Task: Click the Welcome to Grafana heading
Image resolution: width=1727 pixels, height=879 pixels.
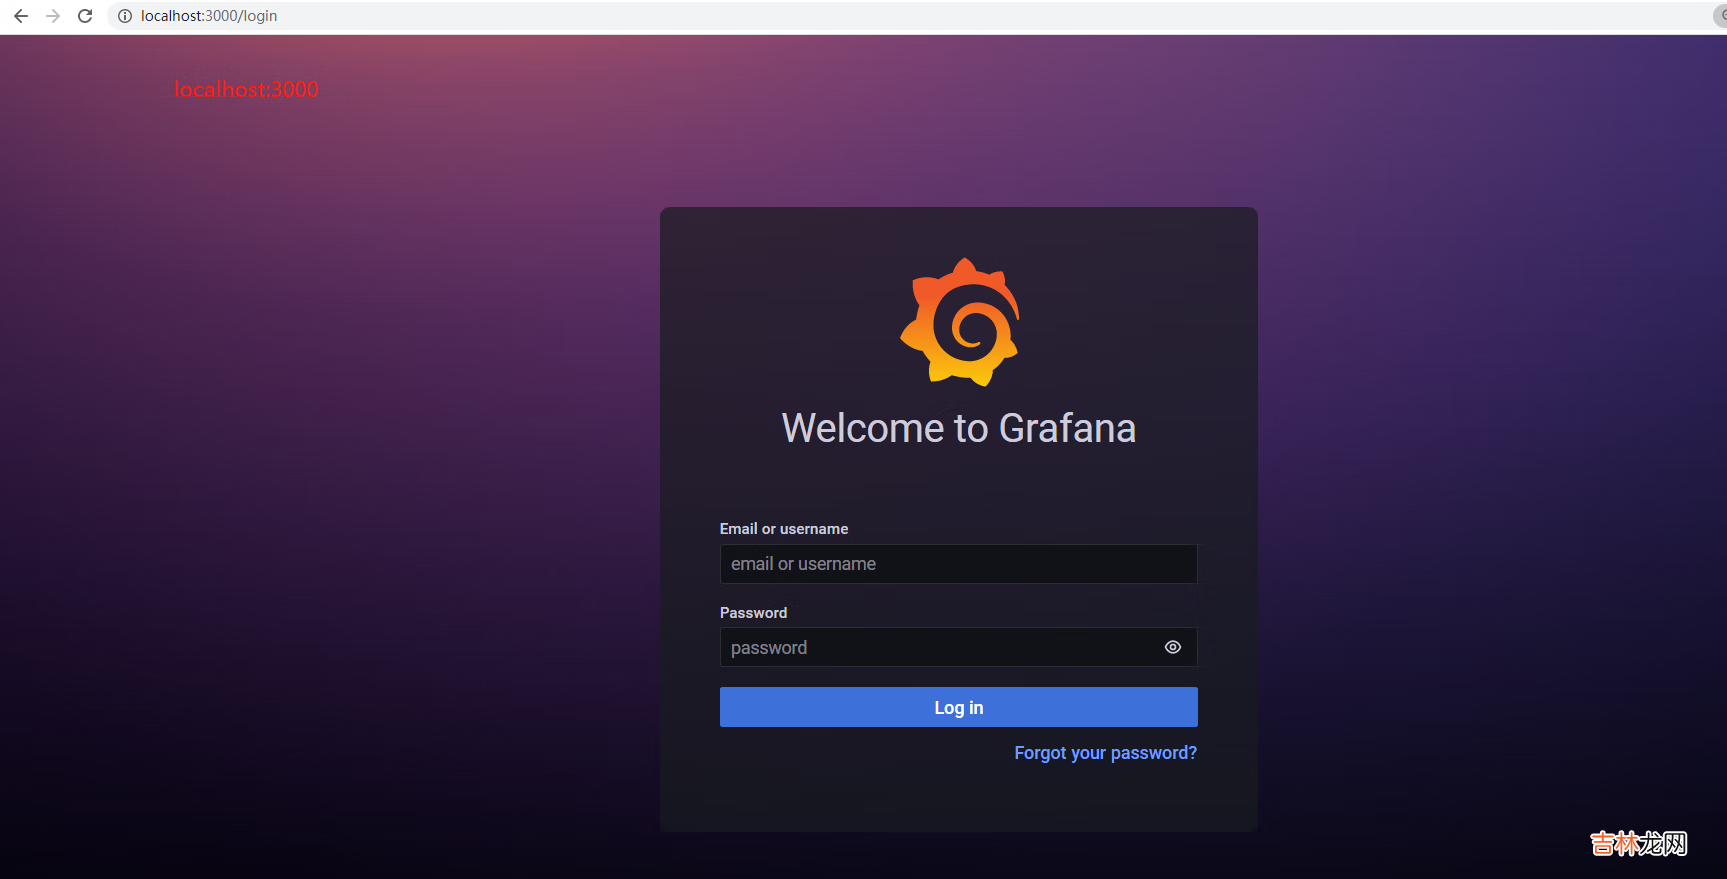Action: click(x=958, y=428)
